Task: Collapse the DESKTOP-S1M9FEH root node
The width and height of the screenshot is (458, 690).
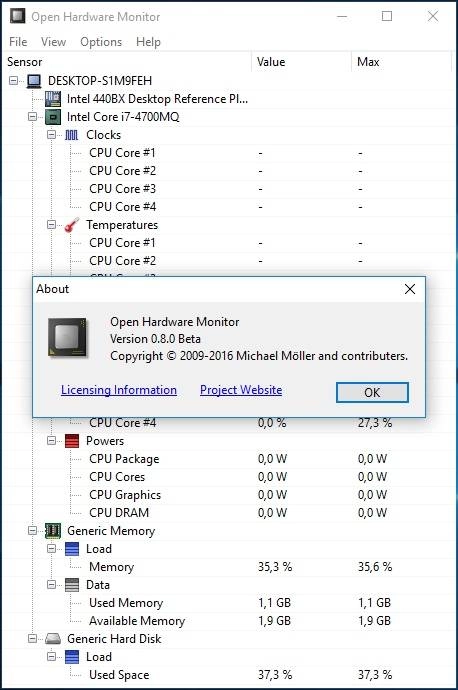Action: (14, 81)
